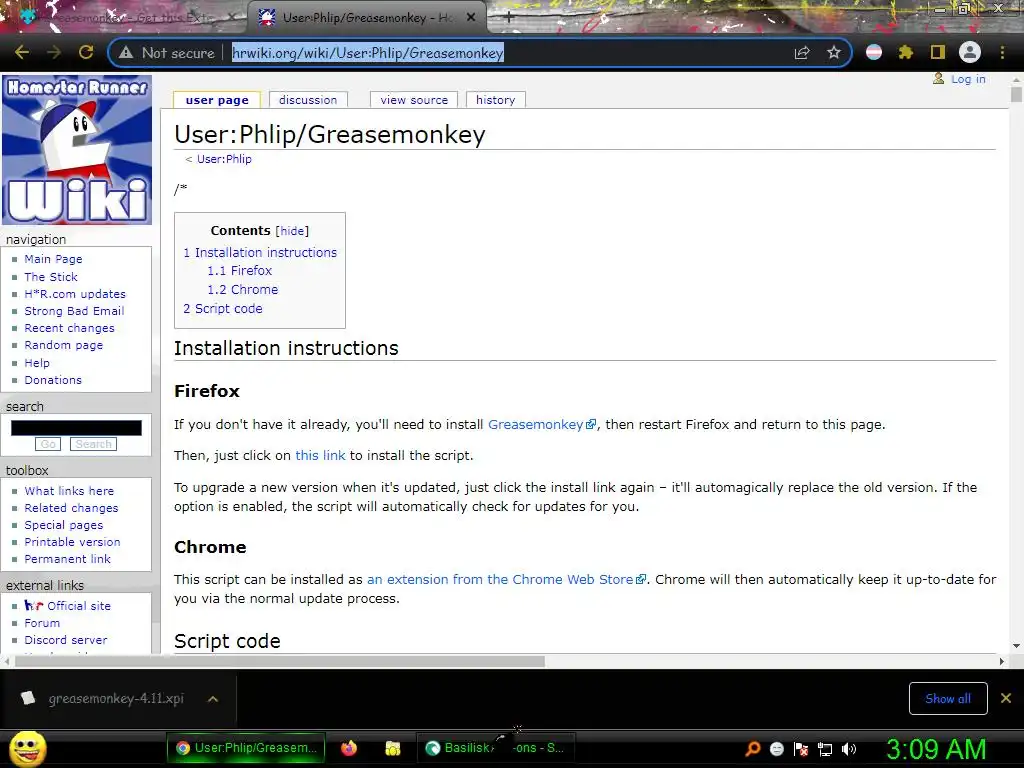This screenshot has height=768, width=1024.
Task: Click the horizontal scrollbar thumb
Action: (x=280, y=662)
